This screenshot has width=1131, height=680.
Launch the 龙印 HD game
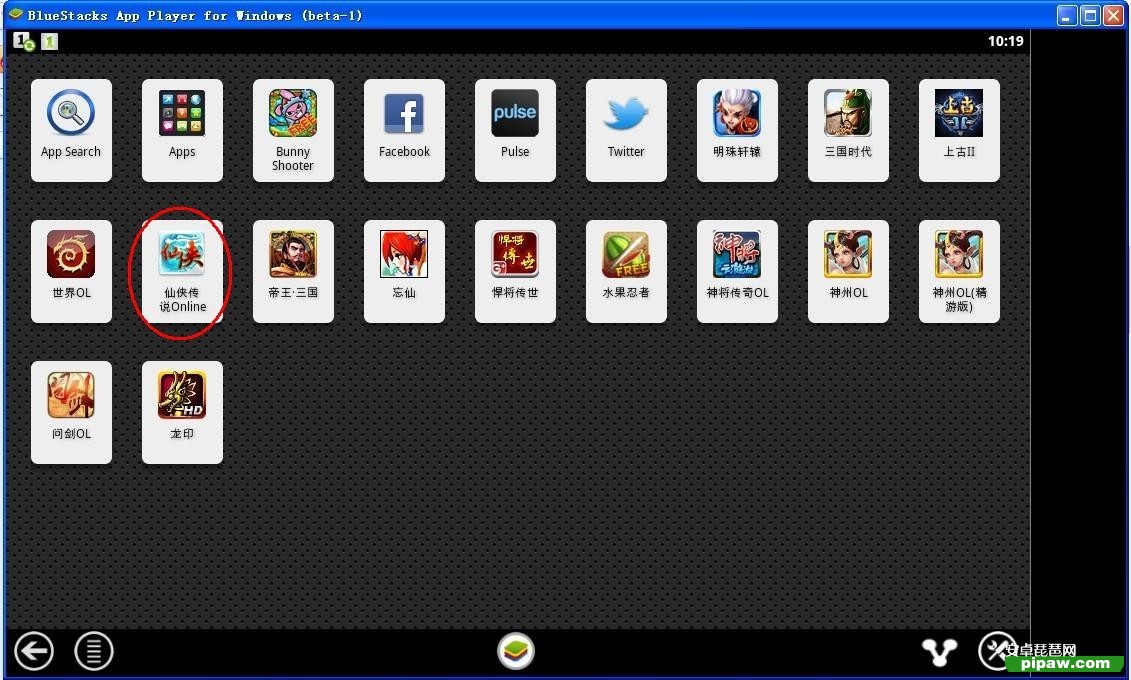(182, 412)
